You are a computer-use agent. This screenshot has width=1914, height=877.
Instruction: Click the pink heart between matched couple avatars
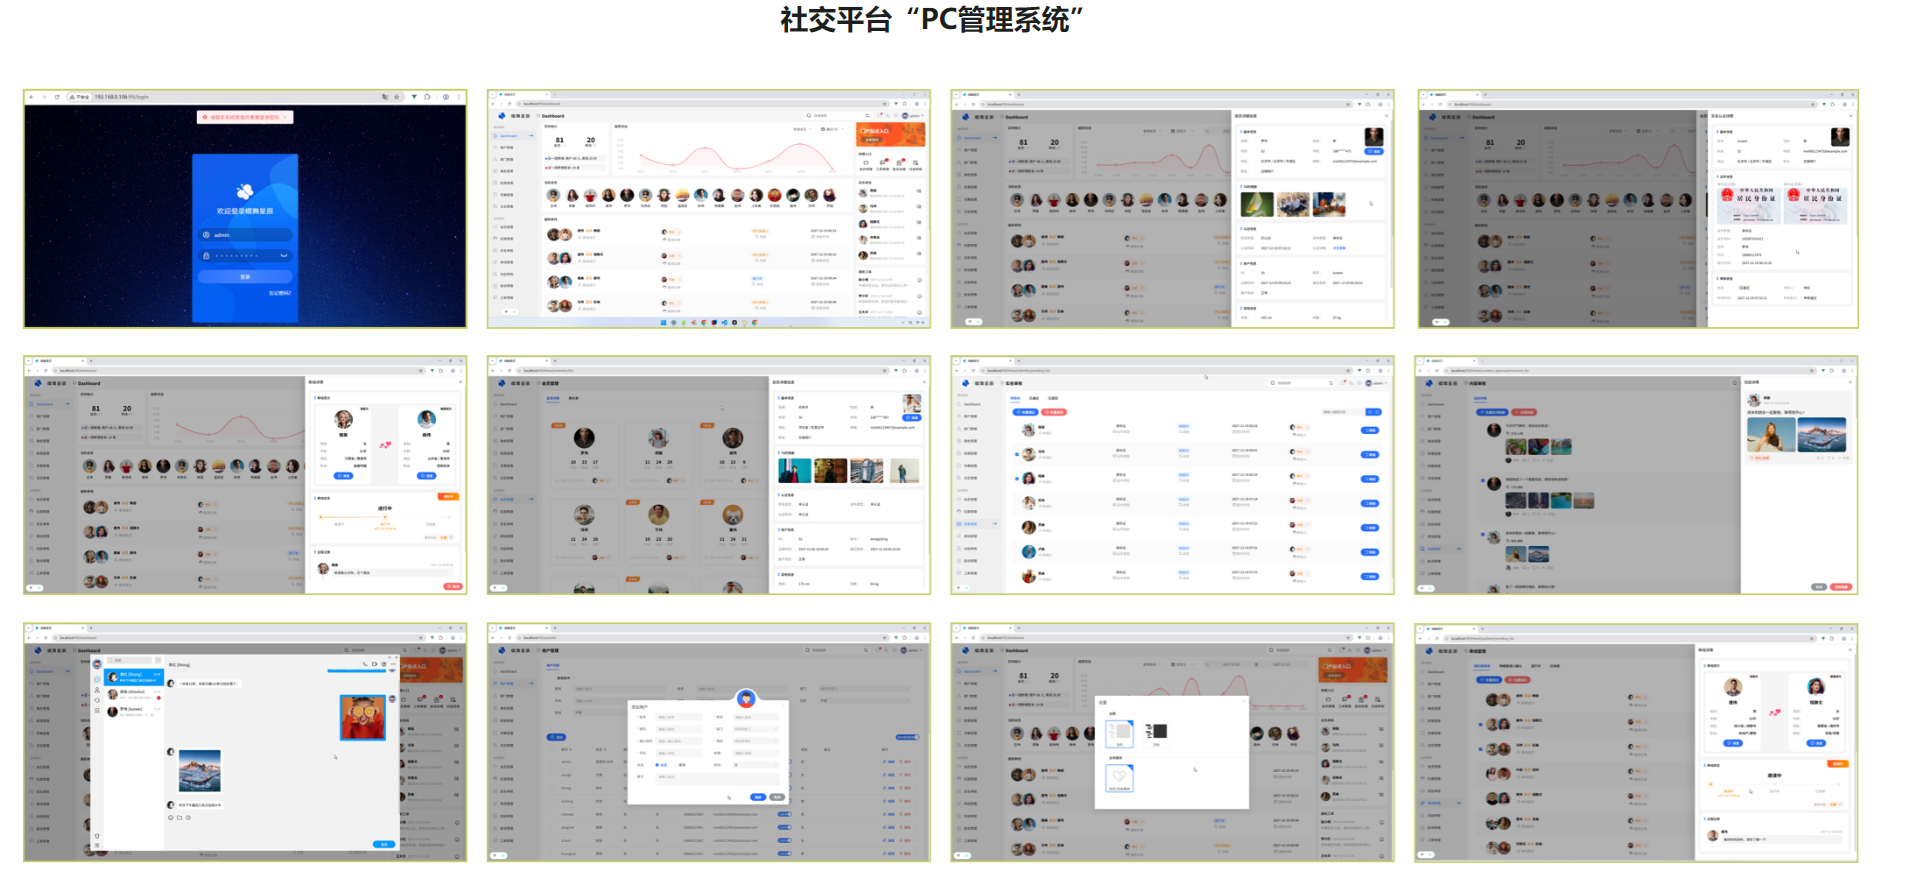(385, 445)
